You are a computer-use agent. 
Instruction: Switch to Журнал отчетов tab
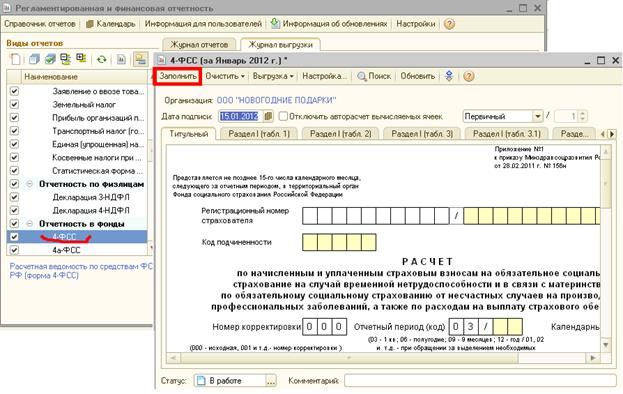[199, 44]
